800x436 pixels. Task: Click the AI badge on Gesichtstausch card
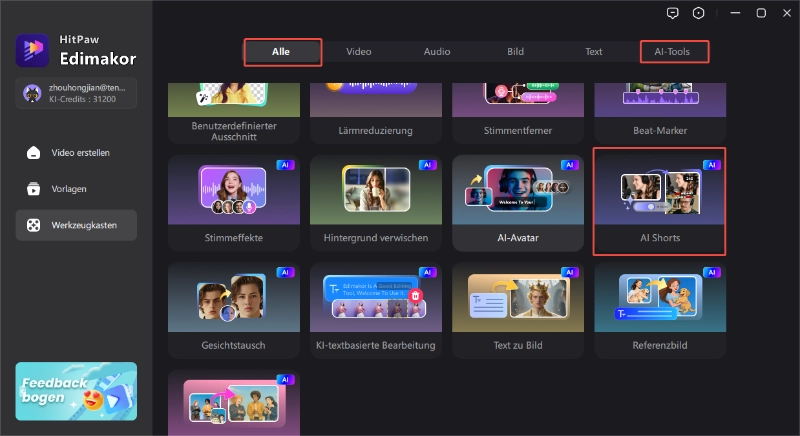(x=285, y=272)
